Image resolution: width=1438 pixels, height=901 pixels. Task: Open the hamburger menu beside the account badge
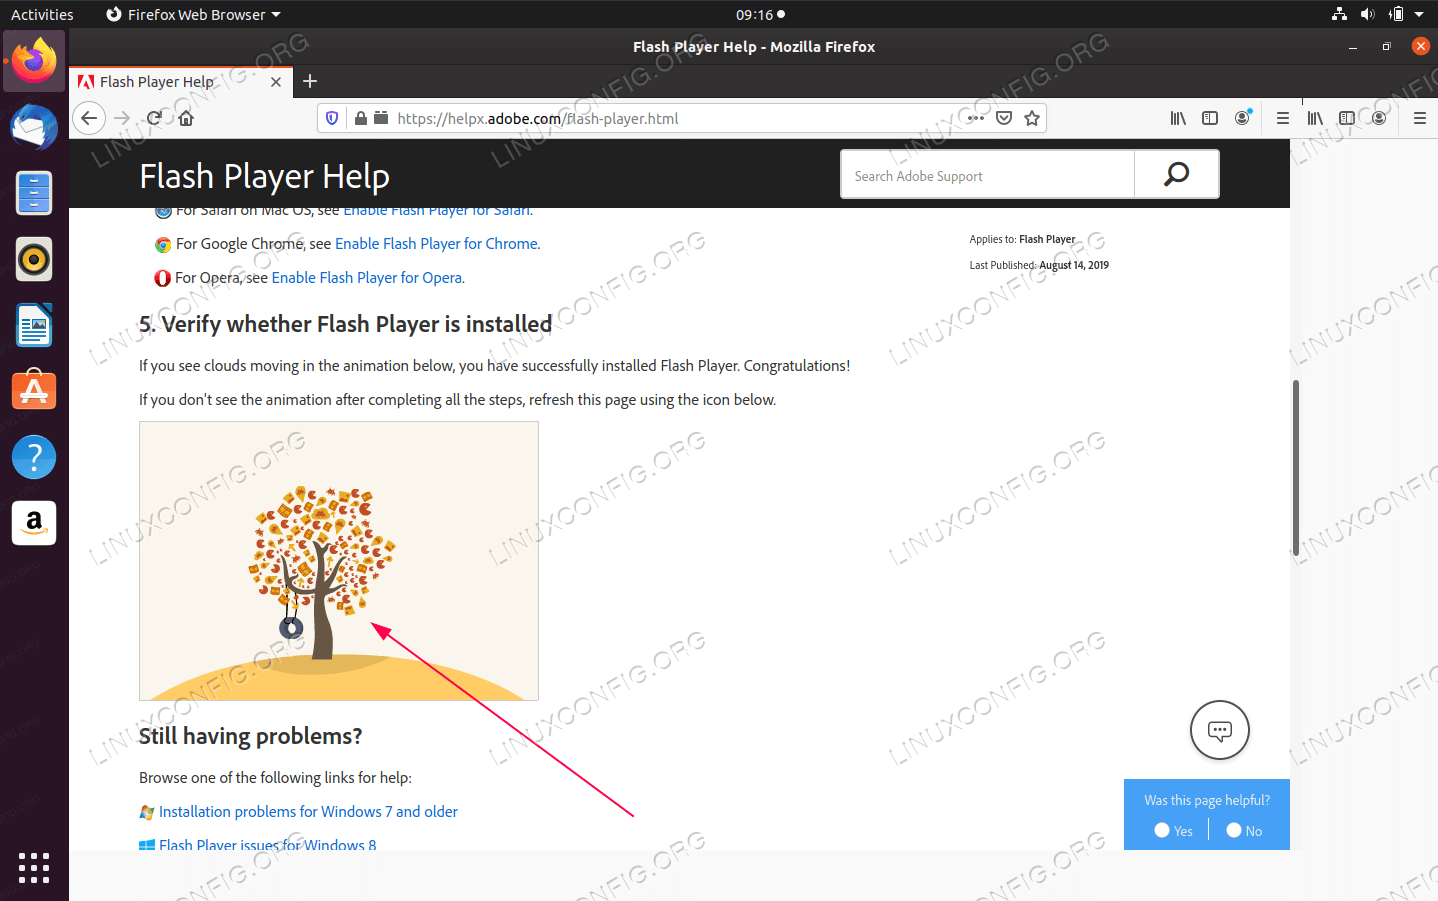1282,118
